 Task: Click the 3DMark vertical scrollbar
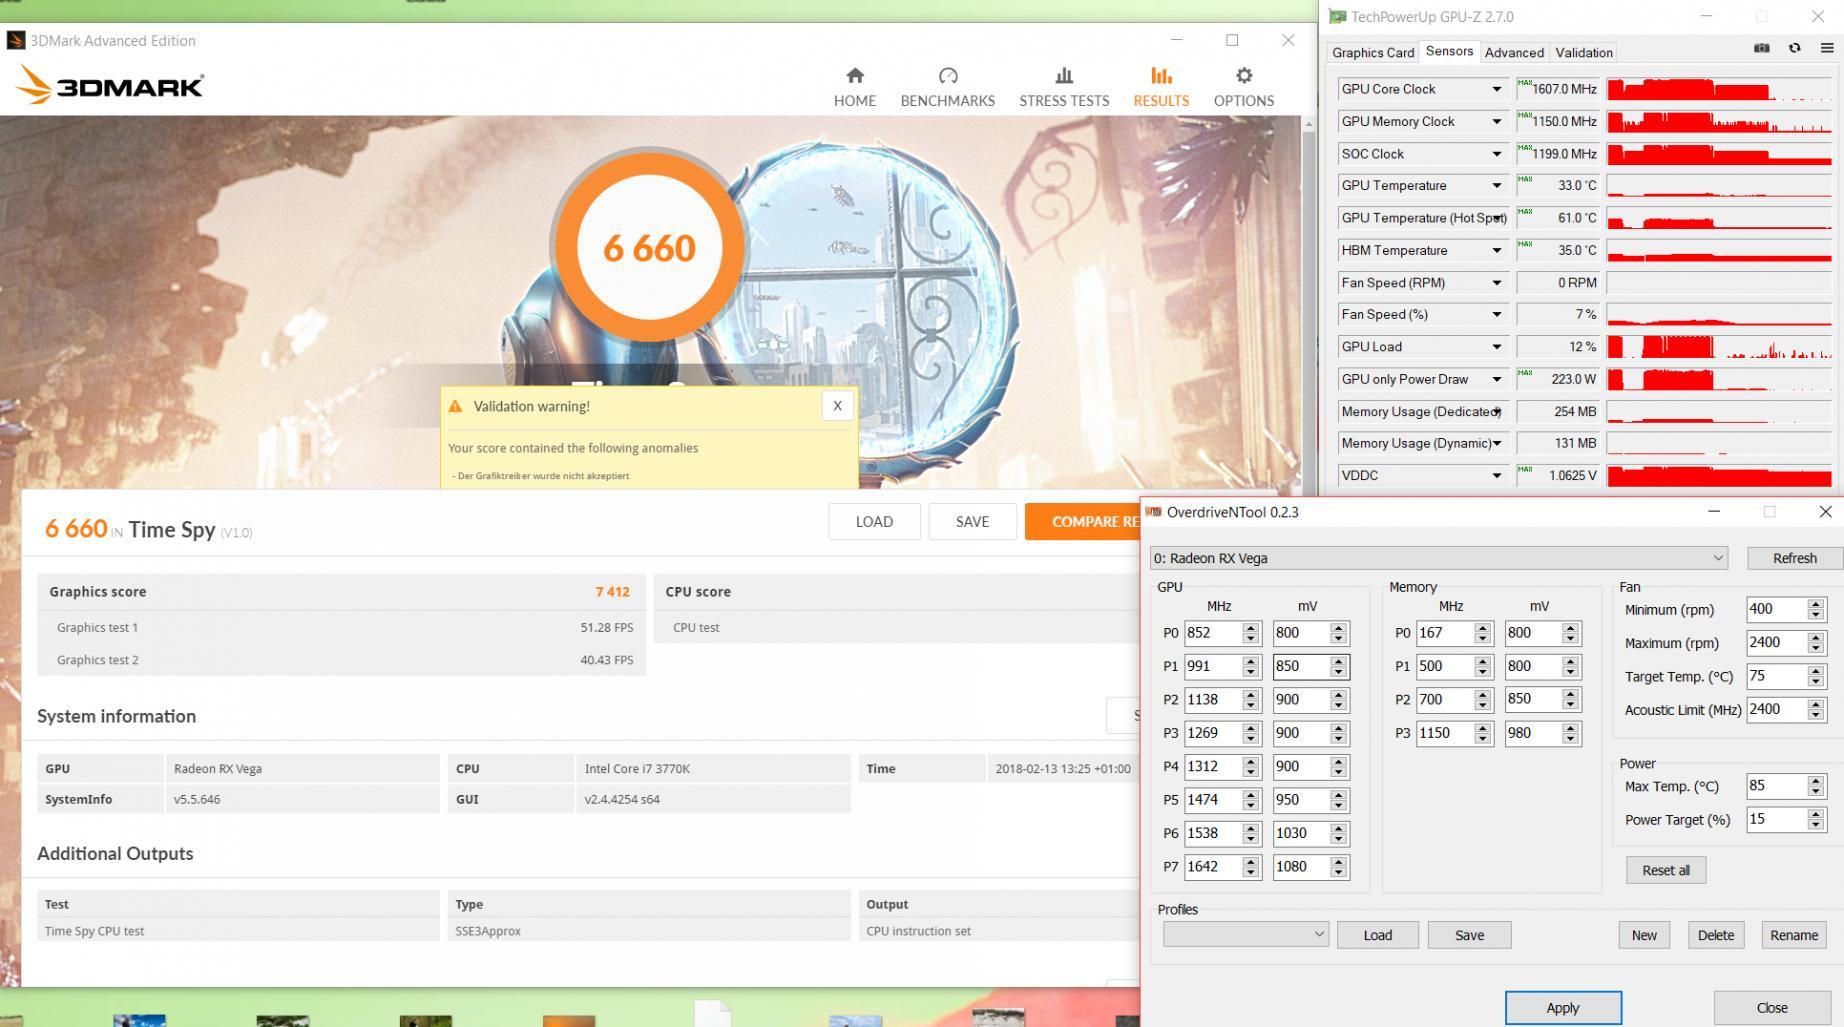1308,305
